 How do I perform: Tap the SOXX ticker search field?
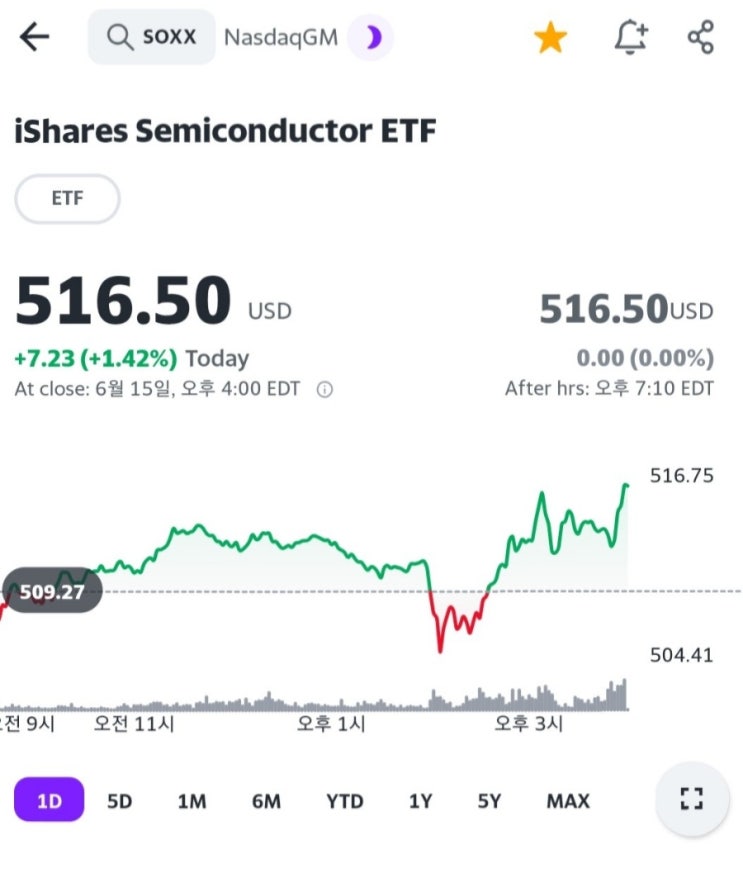point(168,38)
